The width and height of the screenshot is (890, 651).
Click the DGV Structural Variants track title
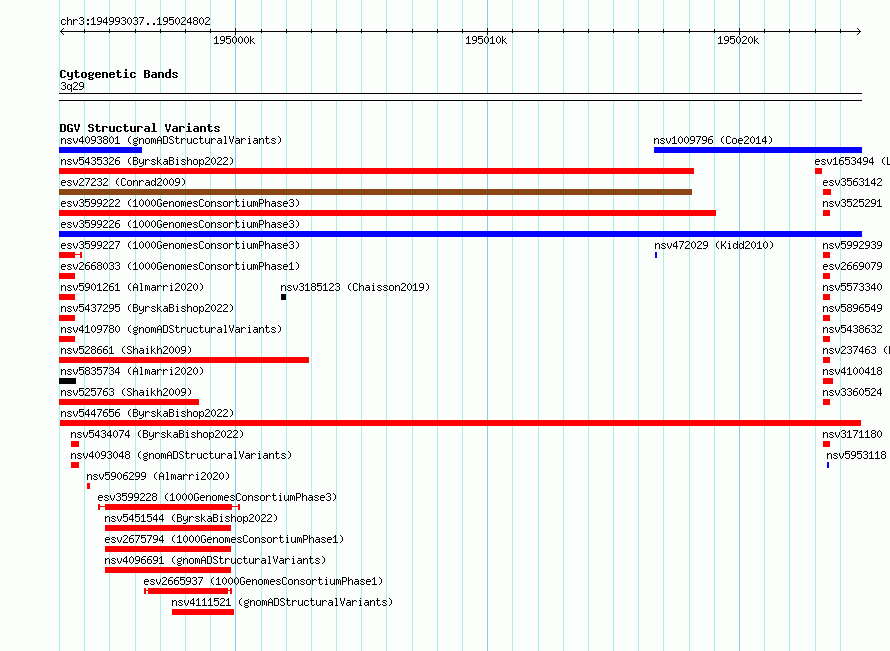(140, 128)
